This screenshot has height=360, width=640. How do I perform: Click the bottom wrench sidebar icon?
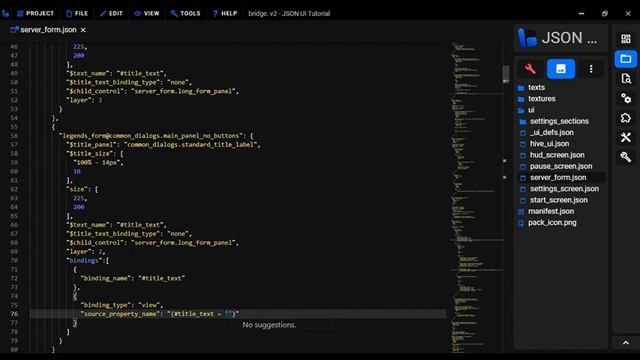626,157
